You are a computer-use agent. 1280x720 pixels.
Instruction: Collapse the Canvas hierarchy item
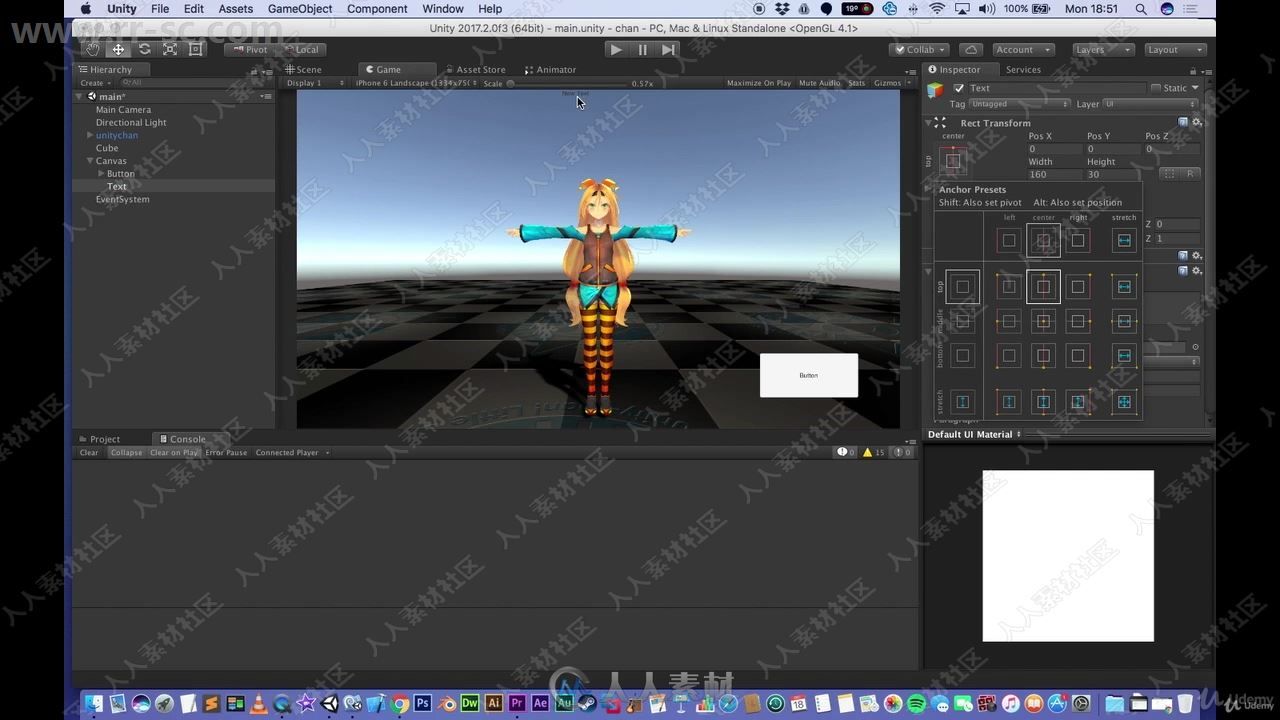pos(90,161)
